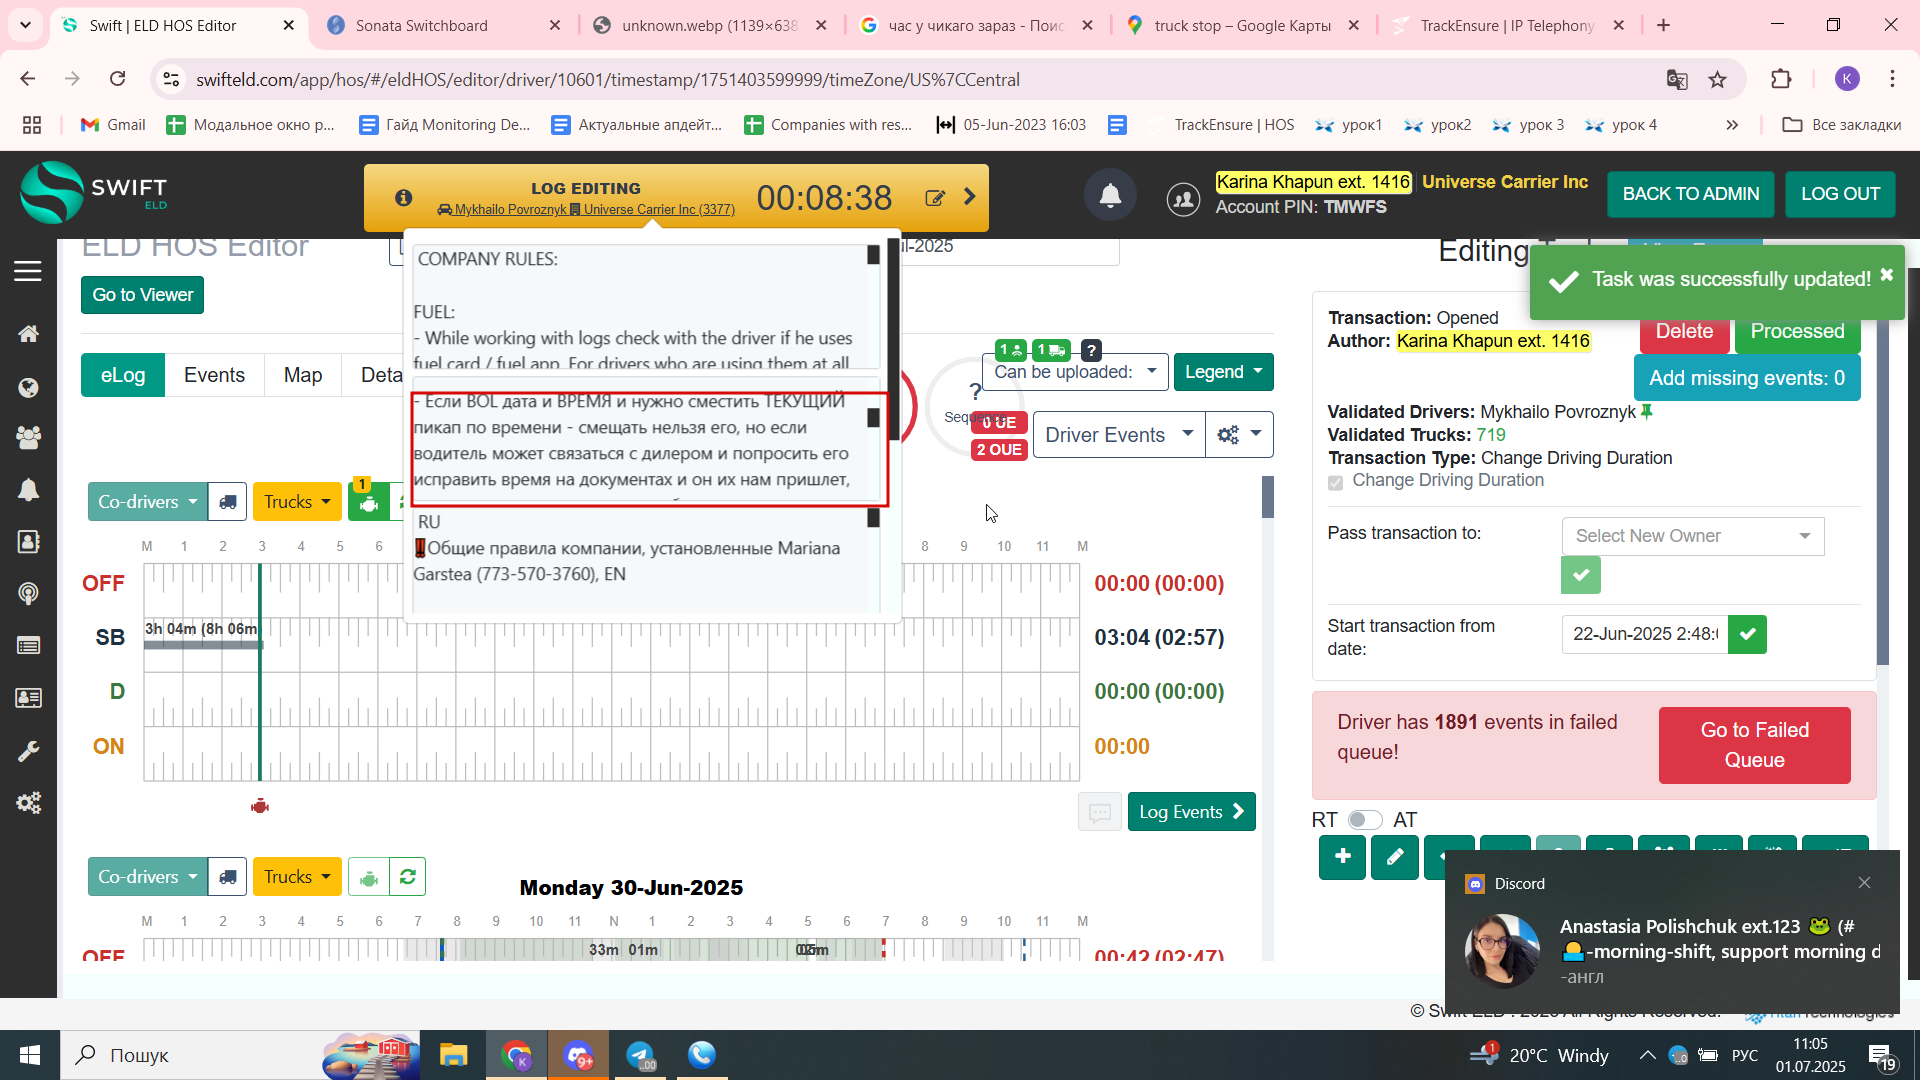The width and height of the screenshot is (1920, 1080).
Task: Click the red engine marker below graph
Action: pyautogui.click(x=260, y=806)
